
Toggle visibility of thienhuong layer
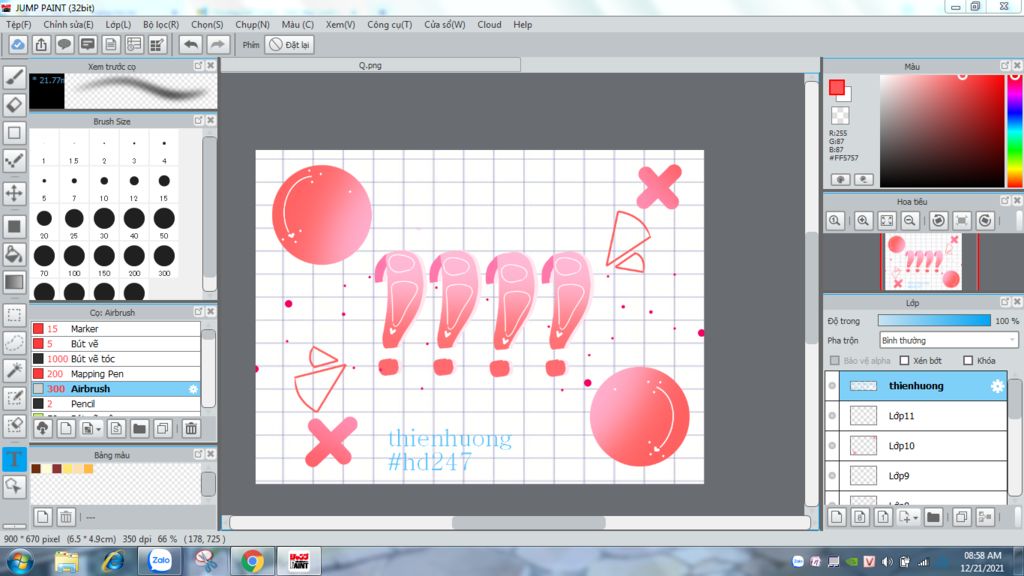click(x=832, y=386)
